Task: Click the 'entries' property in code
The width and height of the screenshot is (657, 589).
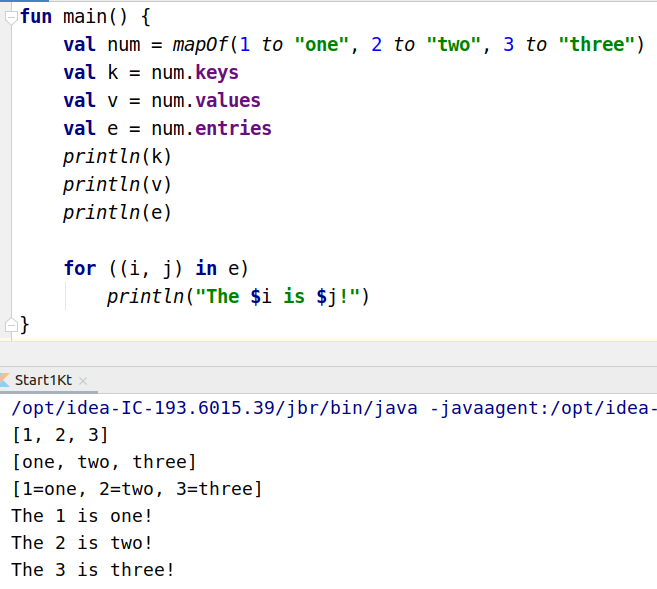Action: pyautogui.click(x=233, y=128)
